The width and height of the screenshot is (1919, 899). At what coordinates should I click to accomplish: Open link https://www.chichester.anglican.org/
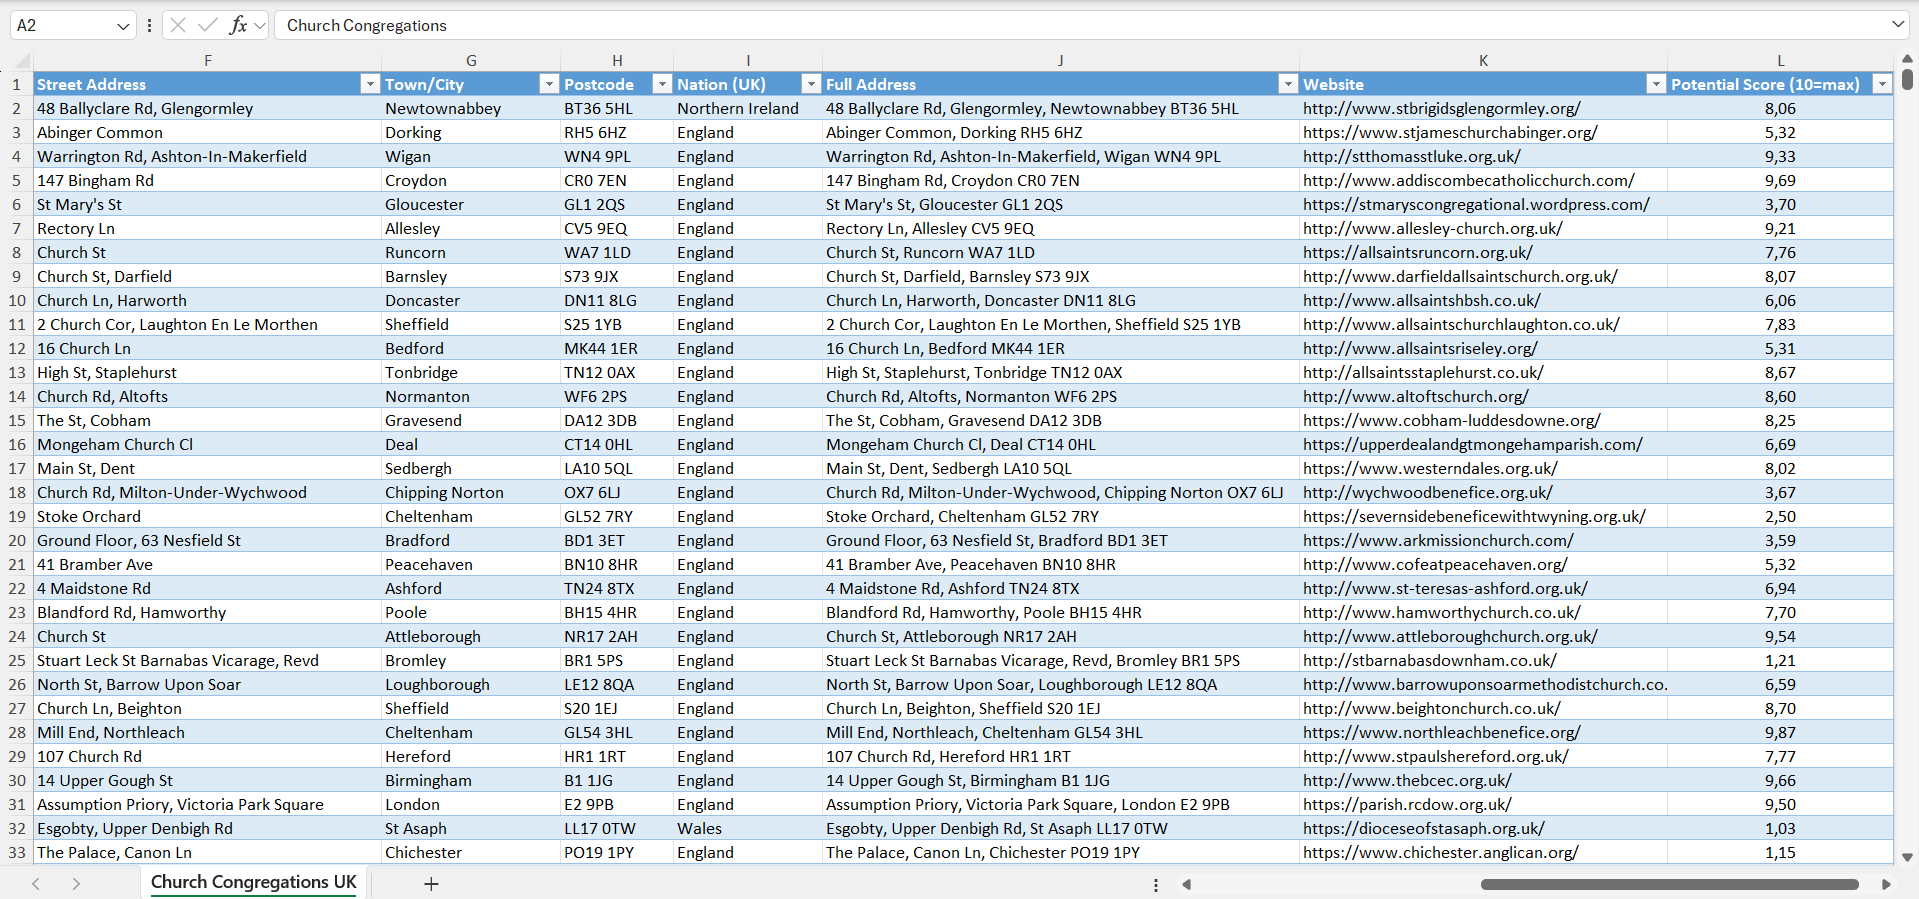pyautogui.click(x=1441, y=853)
